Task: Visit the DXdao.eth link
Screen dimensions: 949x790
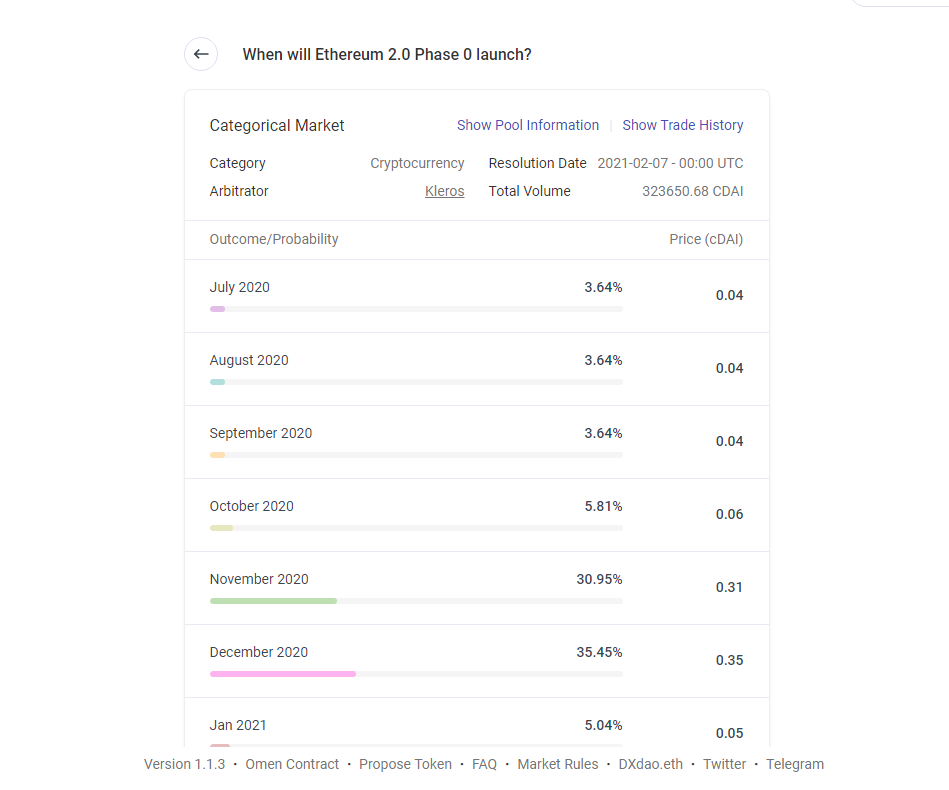Action: pyautogui.click(x=650, y=764)
